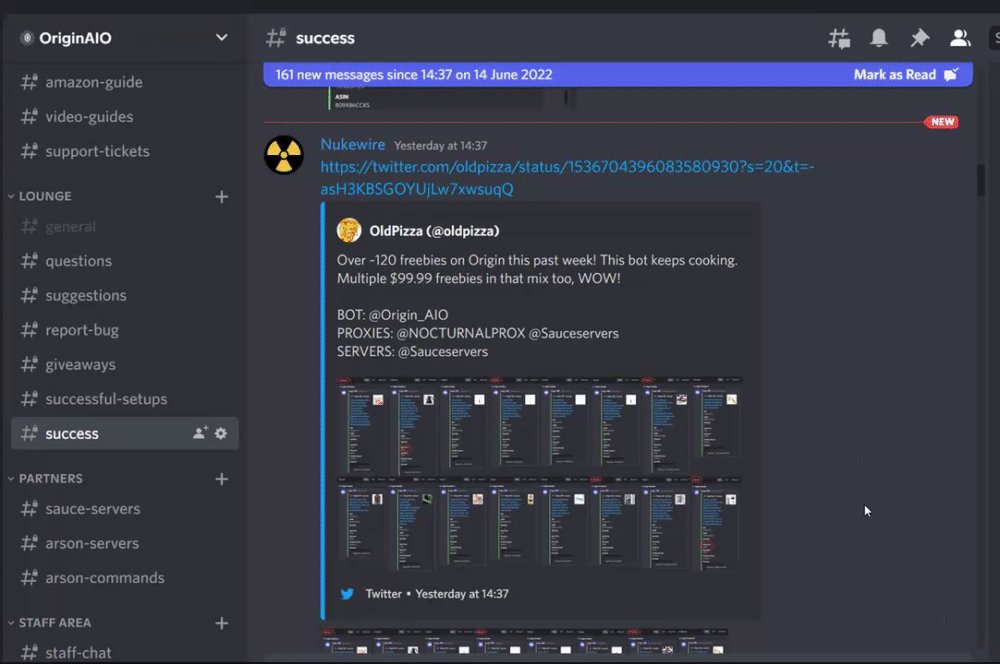Open the partially visible image below the embed

(x=525, y=641)
